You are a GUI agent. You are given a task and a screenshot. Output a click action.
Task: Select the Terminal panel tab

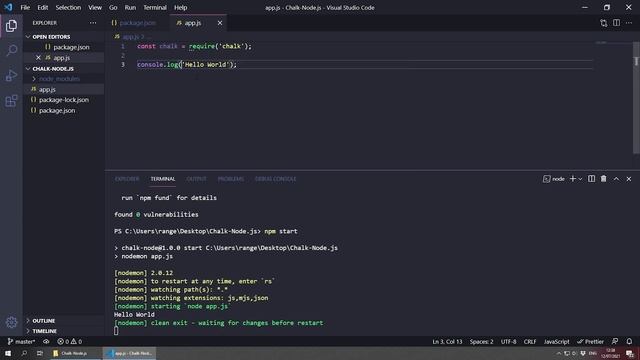[x=162, y=179]
